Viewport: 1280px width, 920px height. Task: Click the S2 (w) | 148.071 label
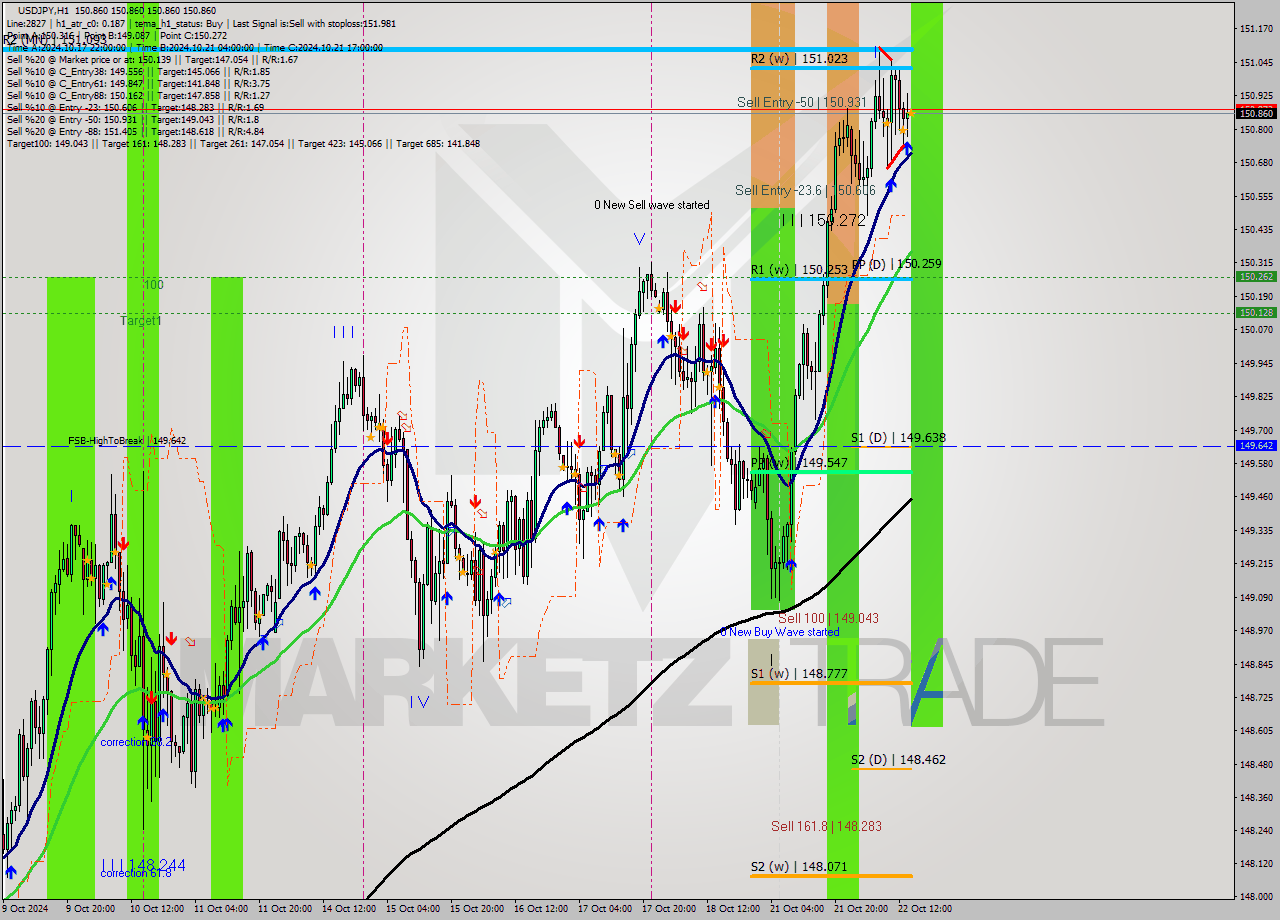point(799,867)
